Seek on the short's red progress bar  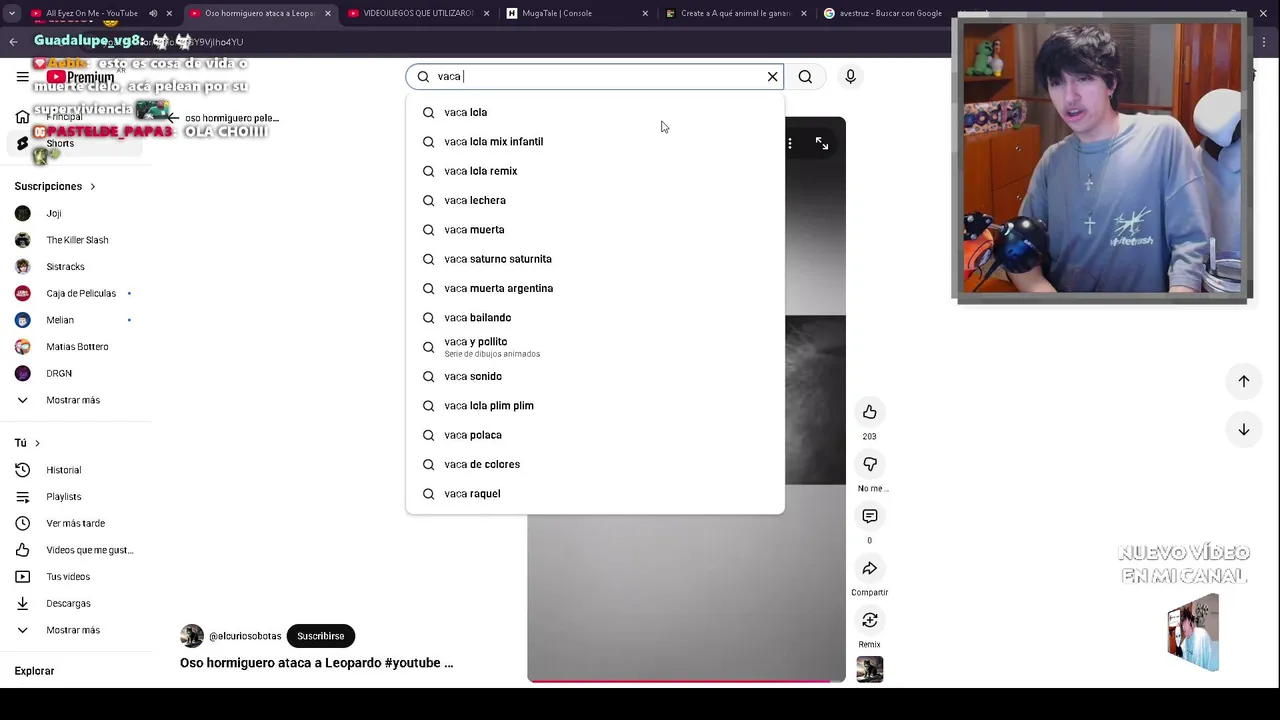coord(686,681)
